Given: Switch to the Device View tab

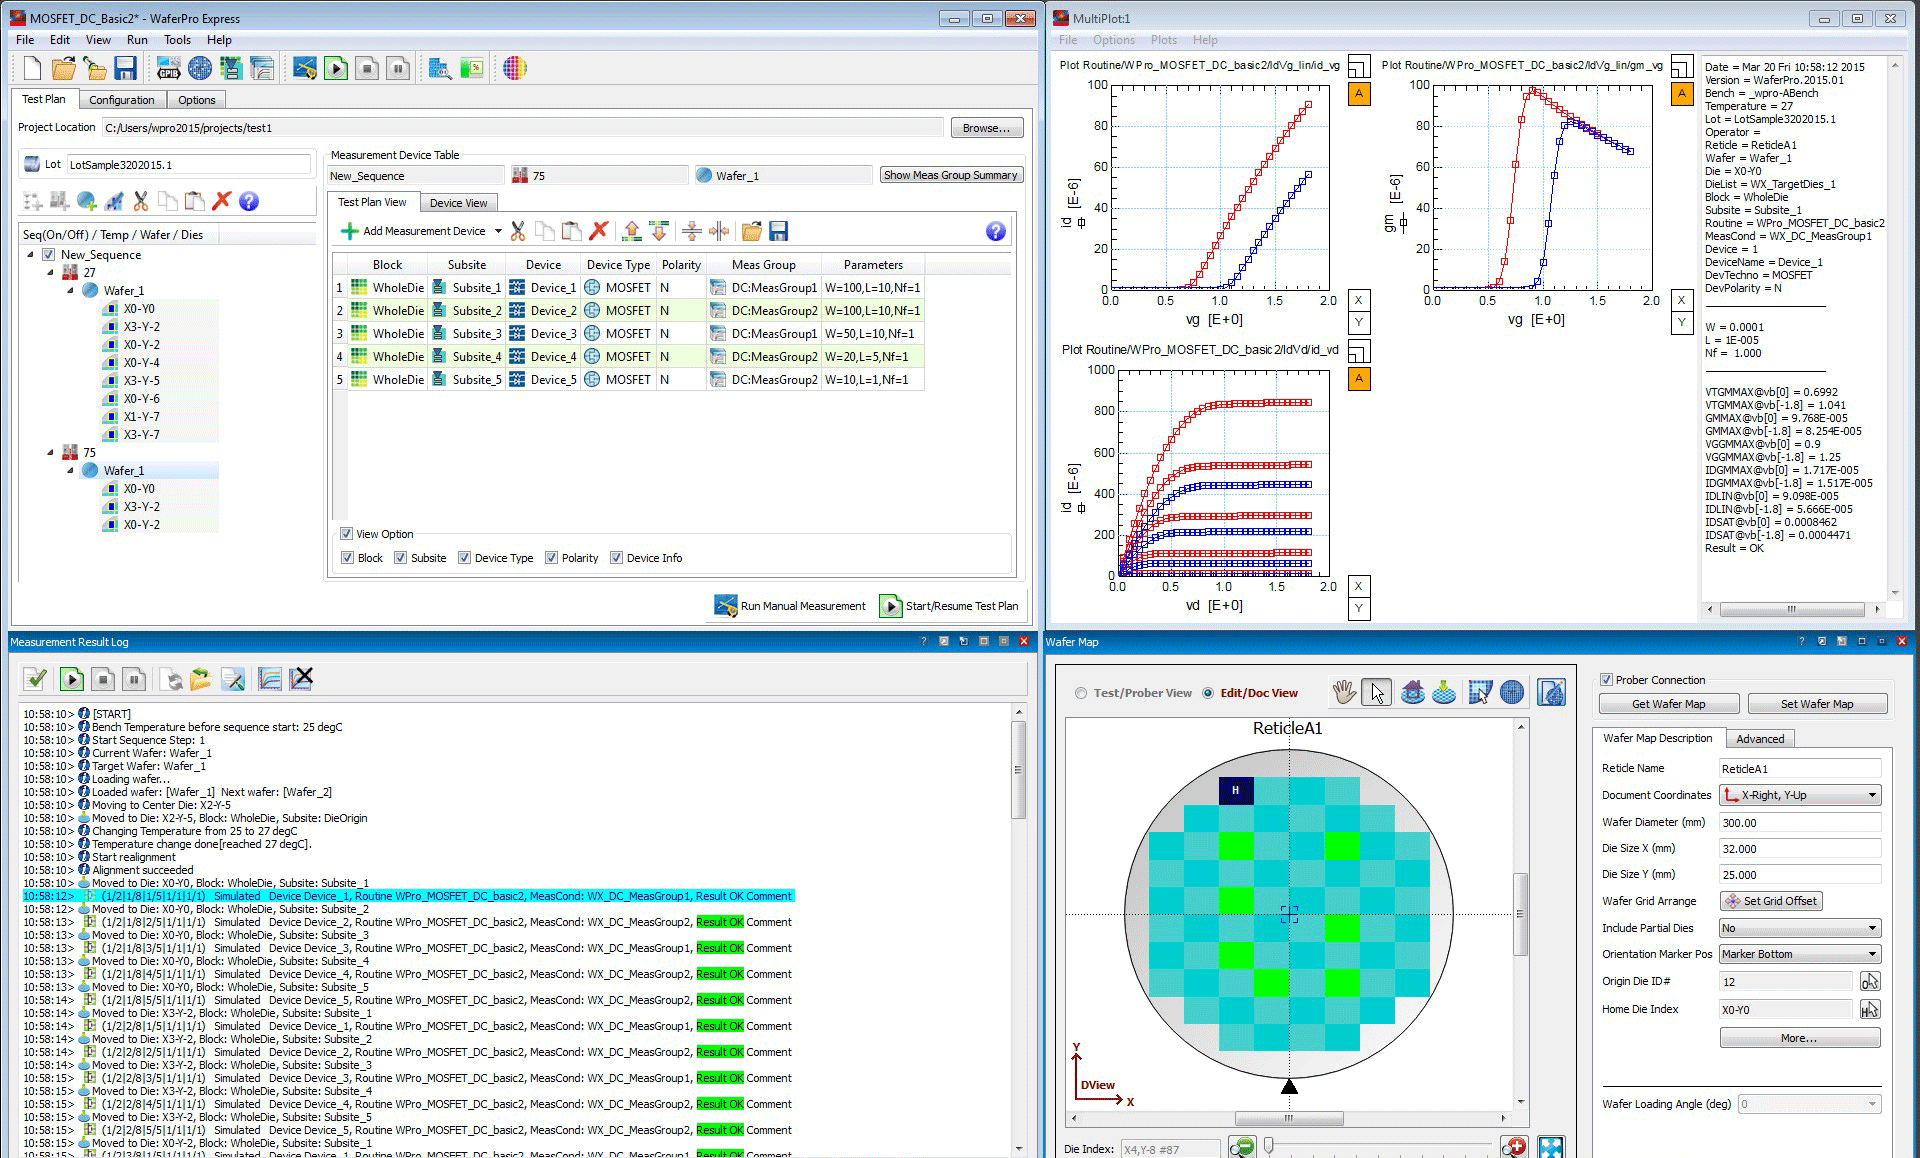Looking at the screenshot, I should point(458,202).
